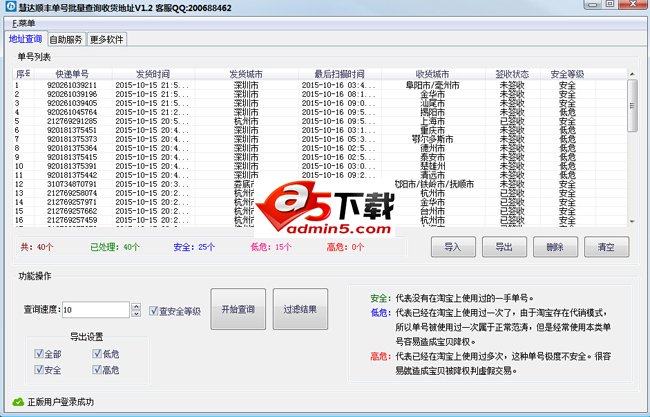Select tracking number 920181375442
The height and width of the screenshot is (417, 650).
[x=72, y=175]
